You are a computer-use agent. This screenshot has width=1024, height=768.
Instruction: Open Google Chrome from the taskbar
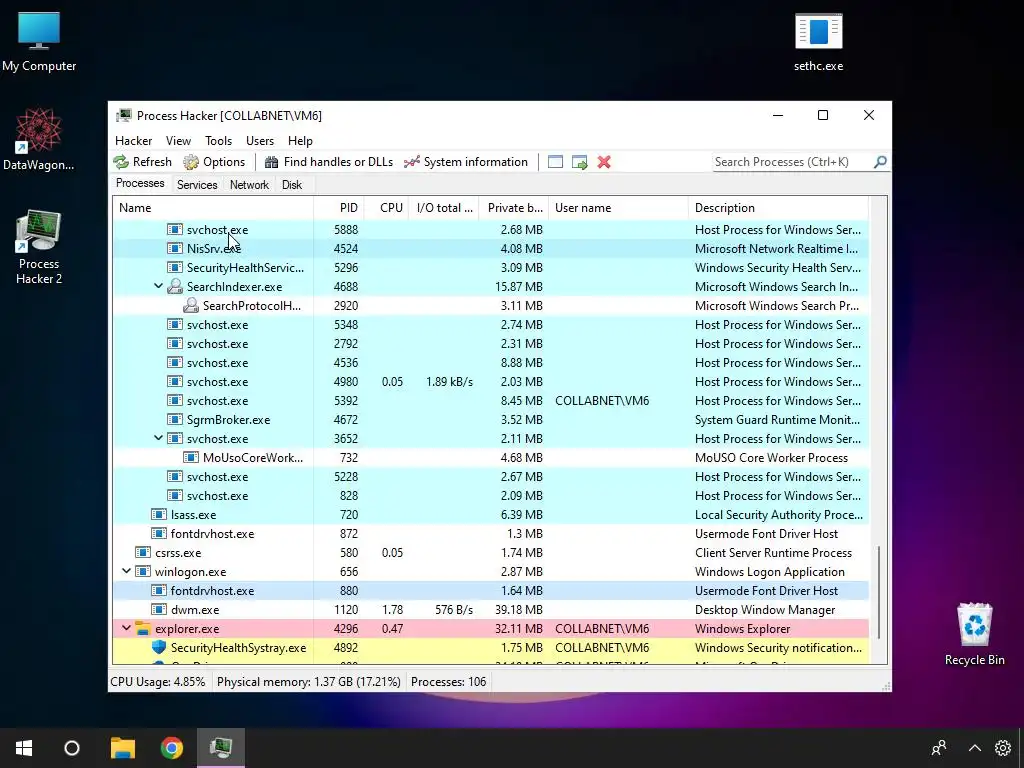[172, 748]
